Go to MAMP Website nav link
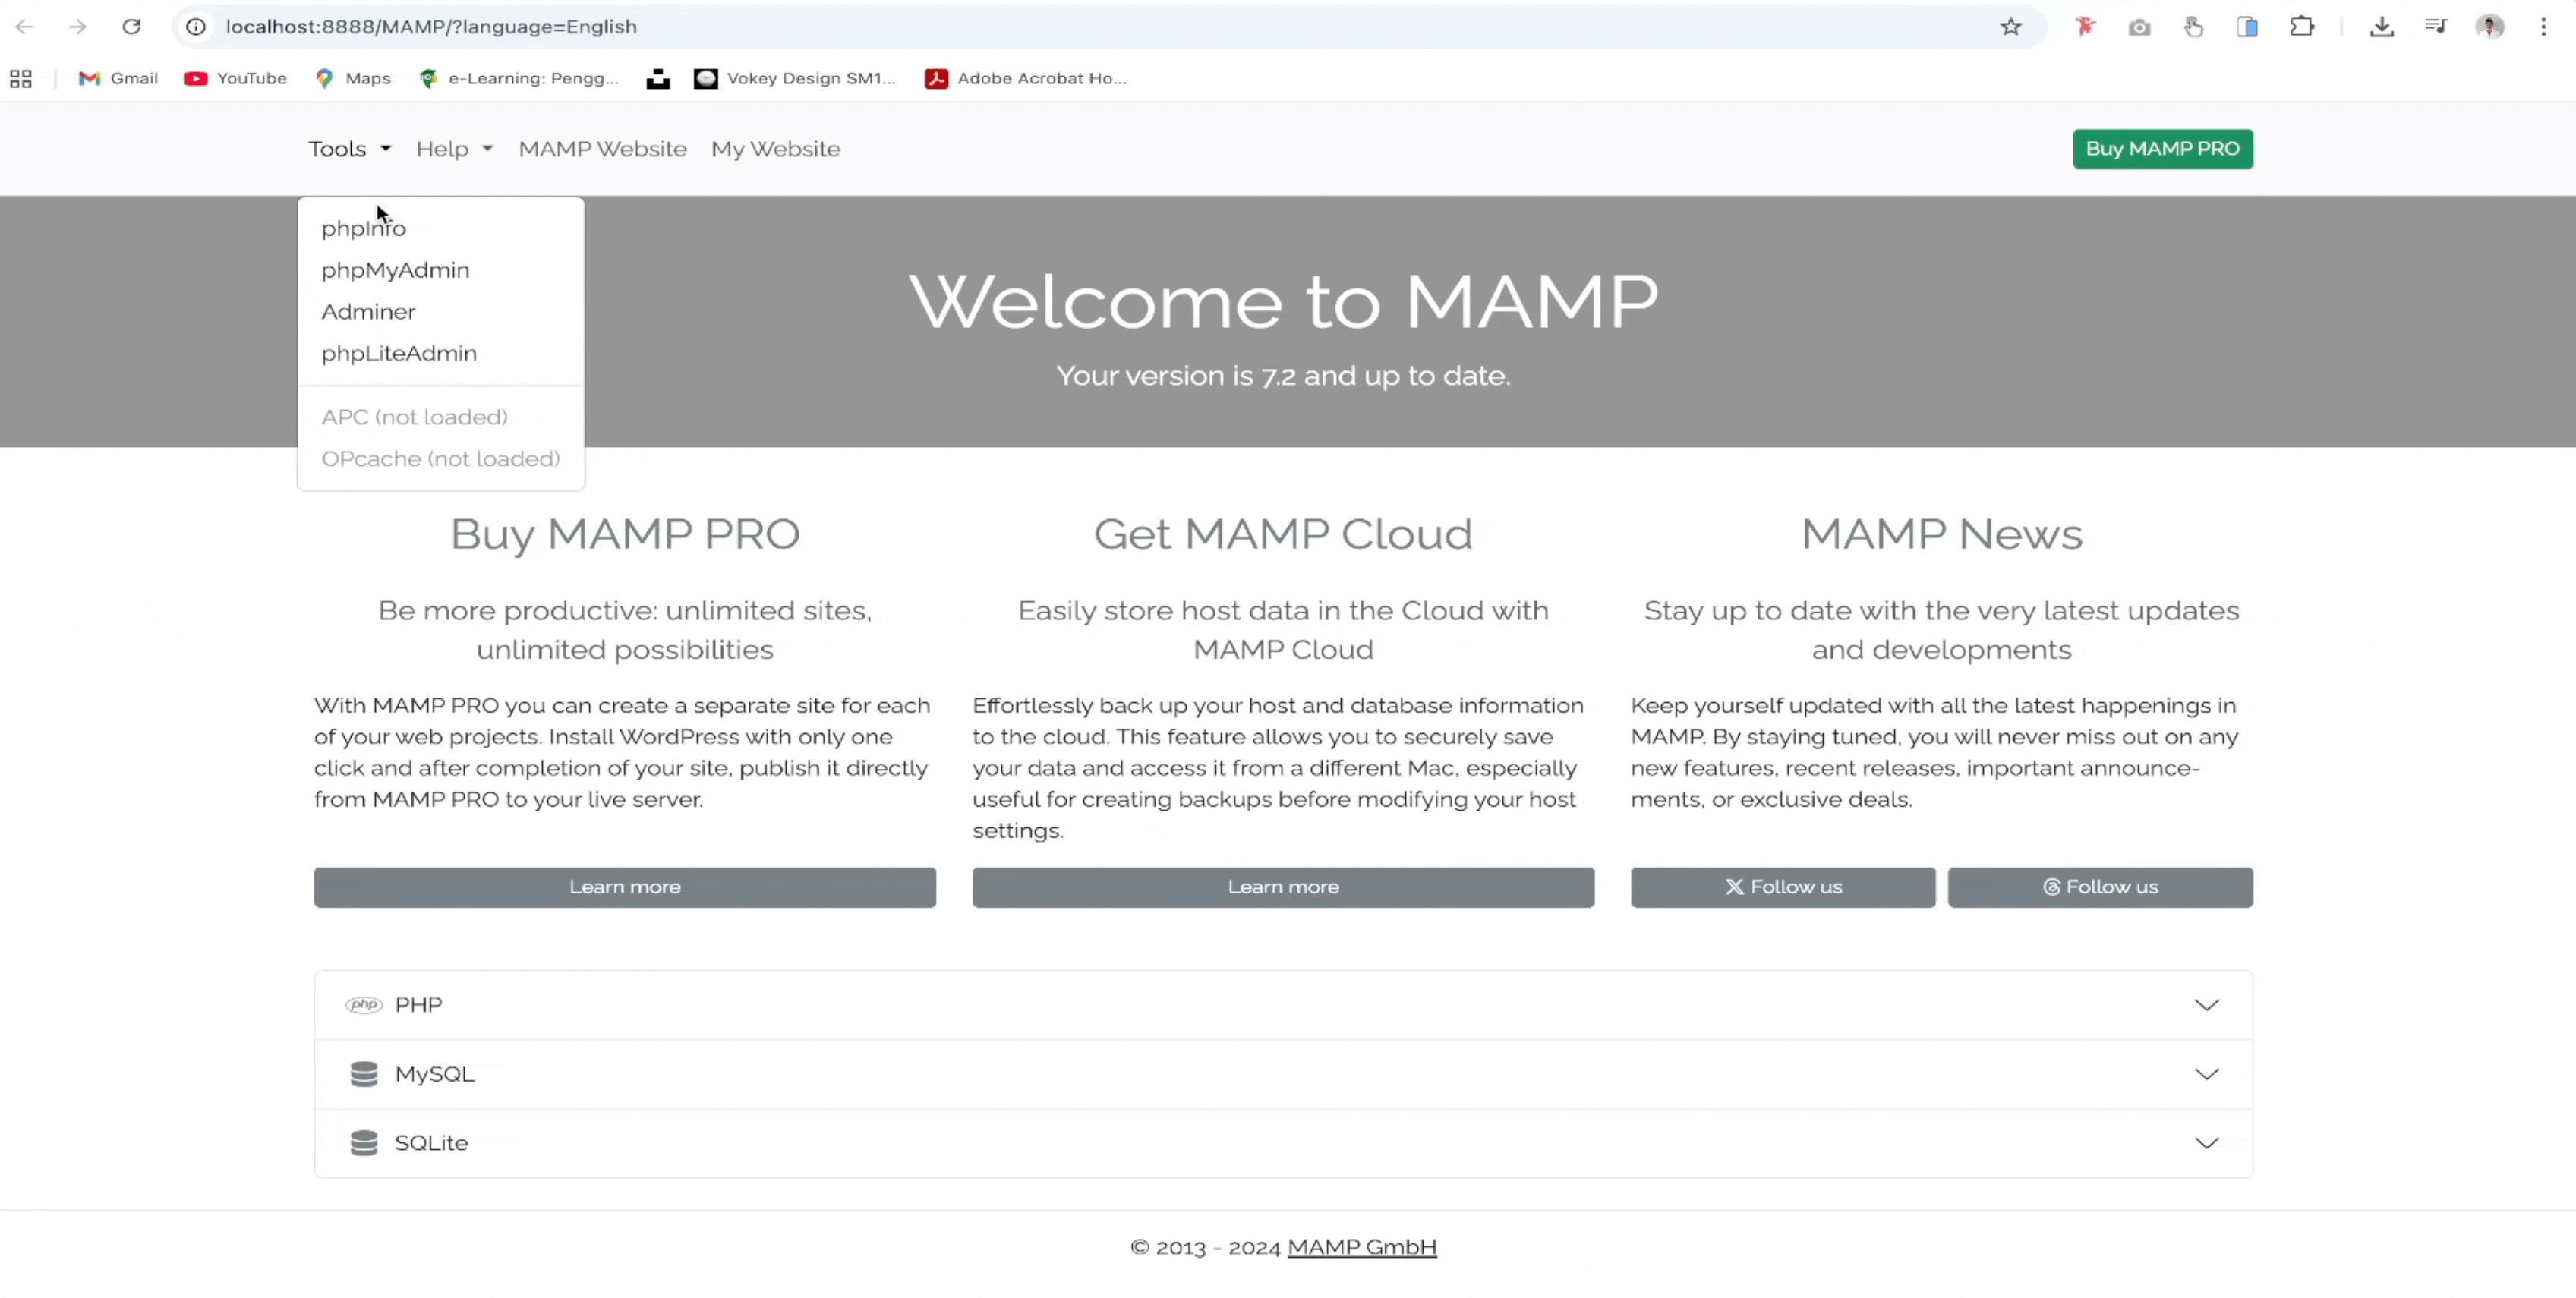This screenshot has width=2576, height=1298. pyautogui.click(x=602, y=149)
